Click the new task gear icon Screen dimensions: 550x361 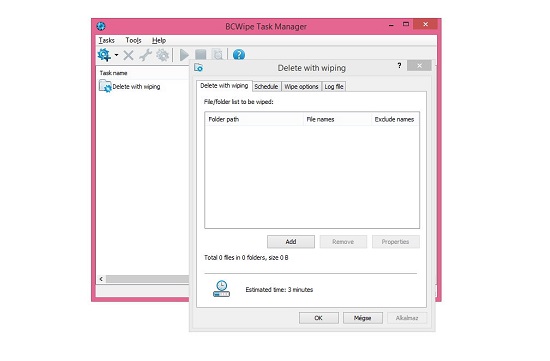pyautogui.click(x=104, y=55)
